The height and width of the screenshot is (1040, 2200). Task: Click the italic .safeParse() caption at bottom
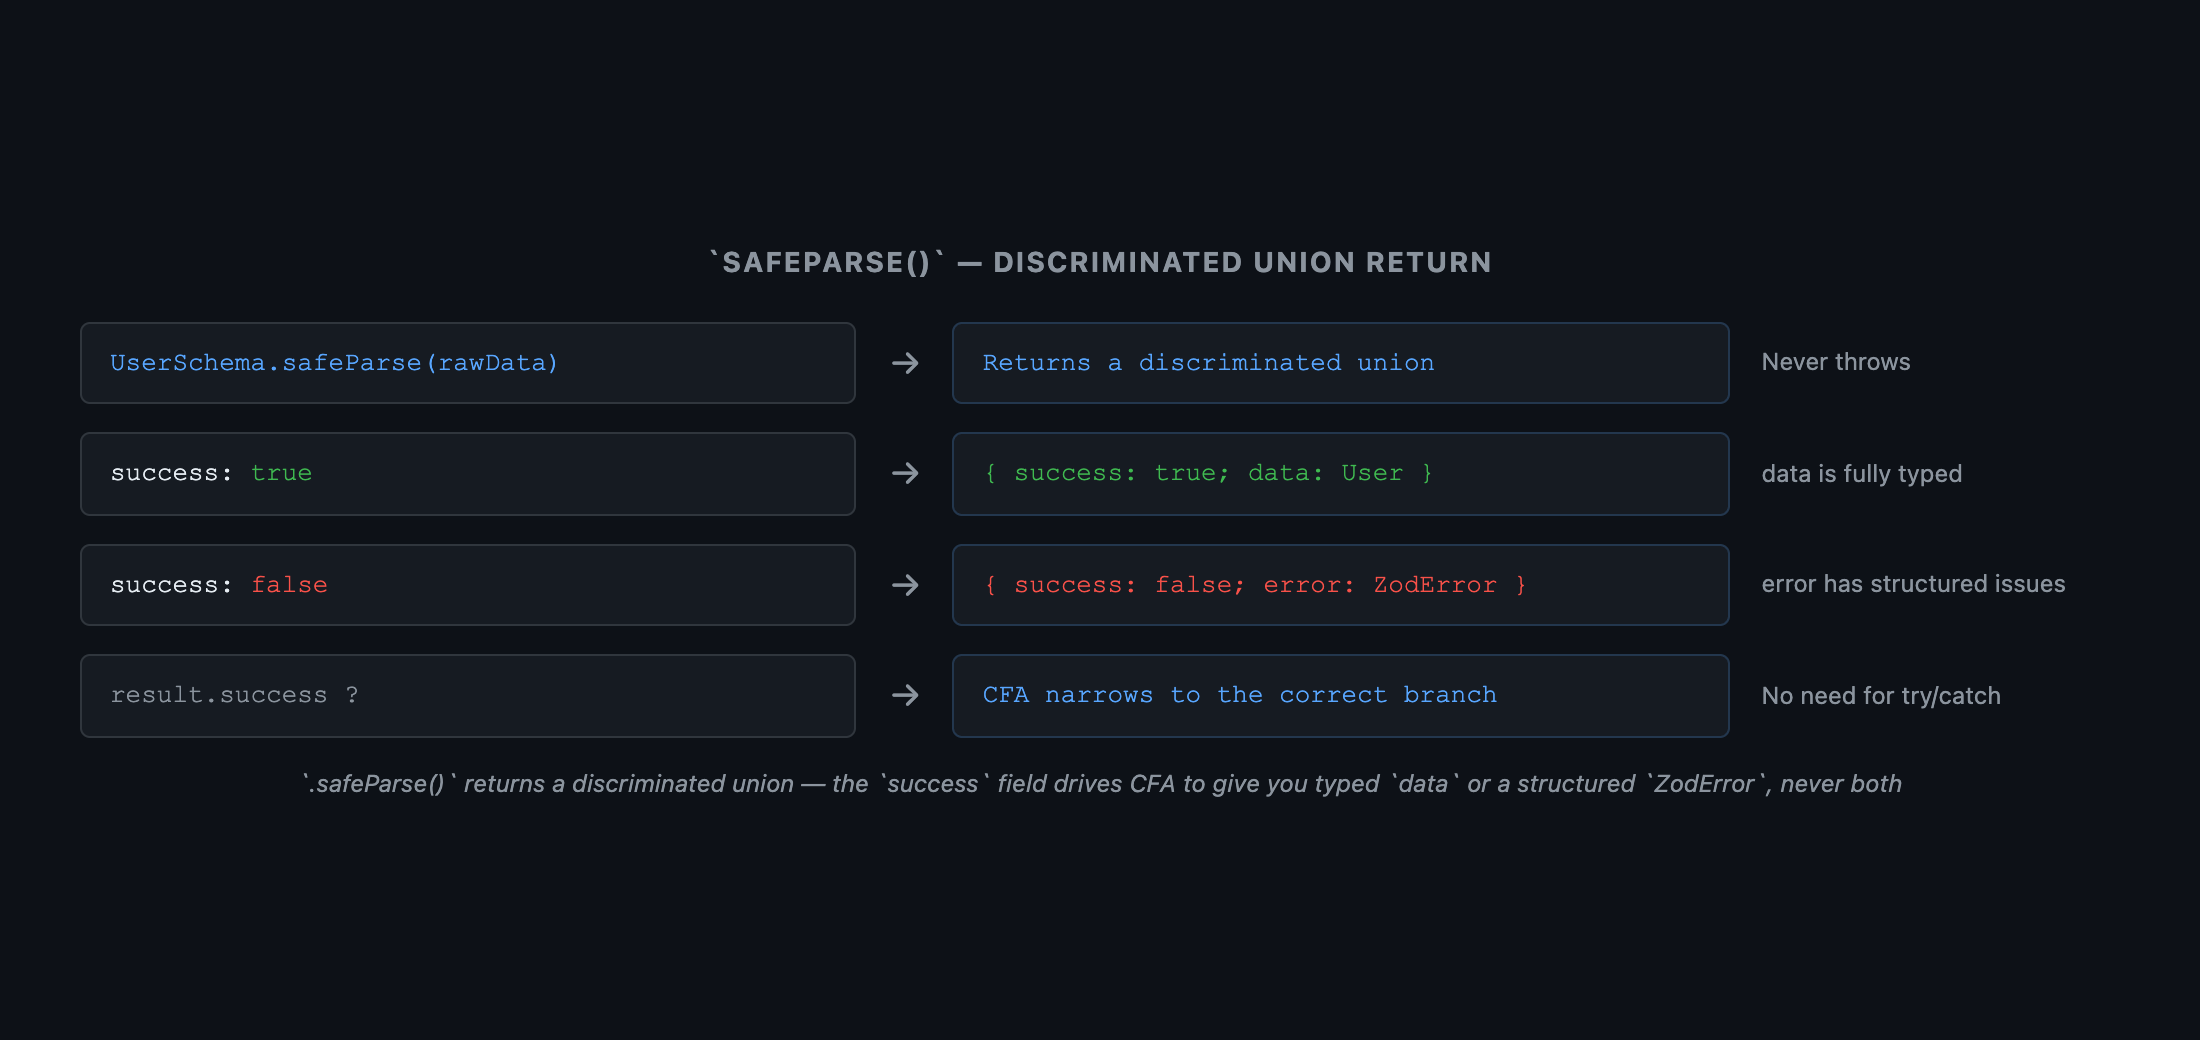click(x=1102, y=784)
